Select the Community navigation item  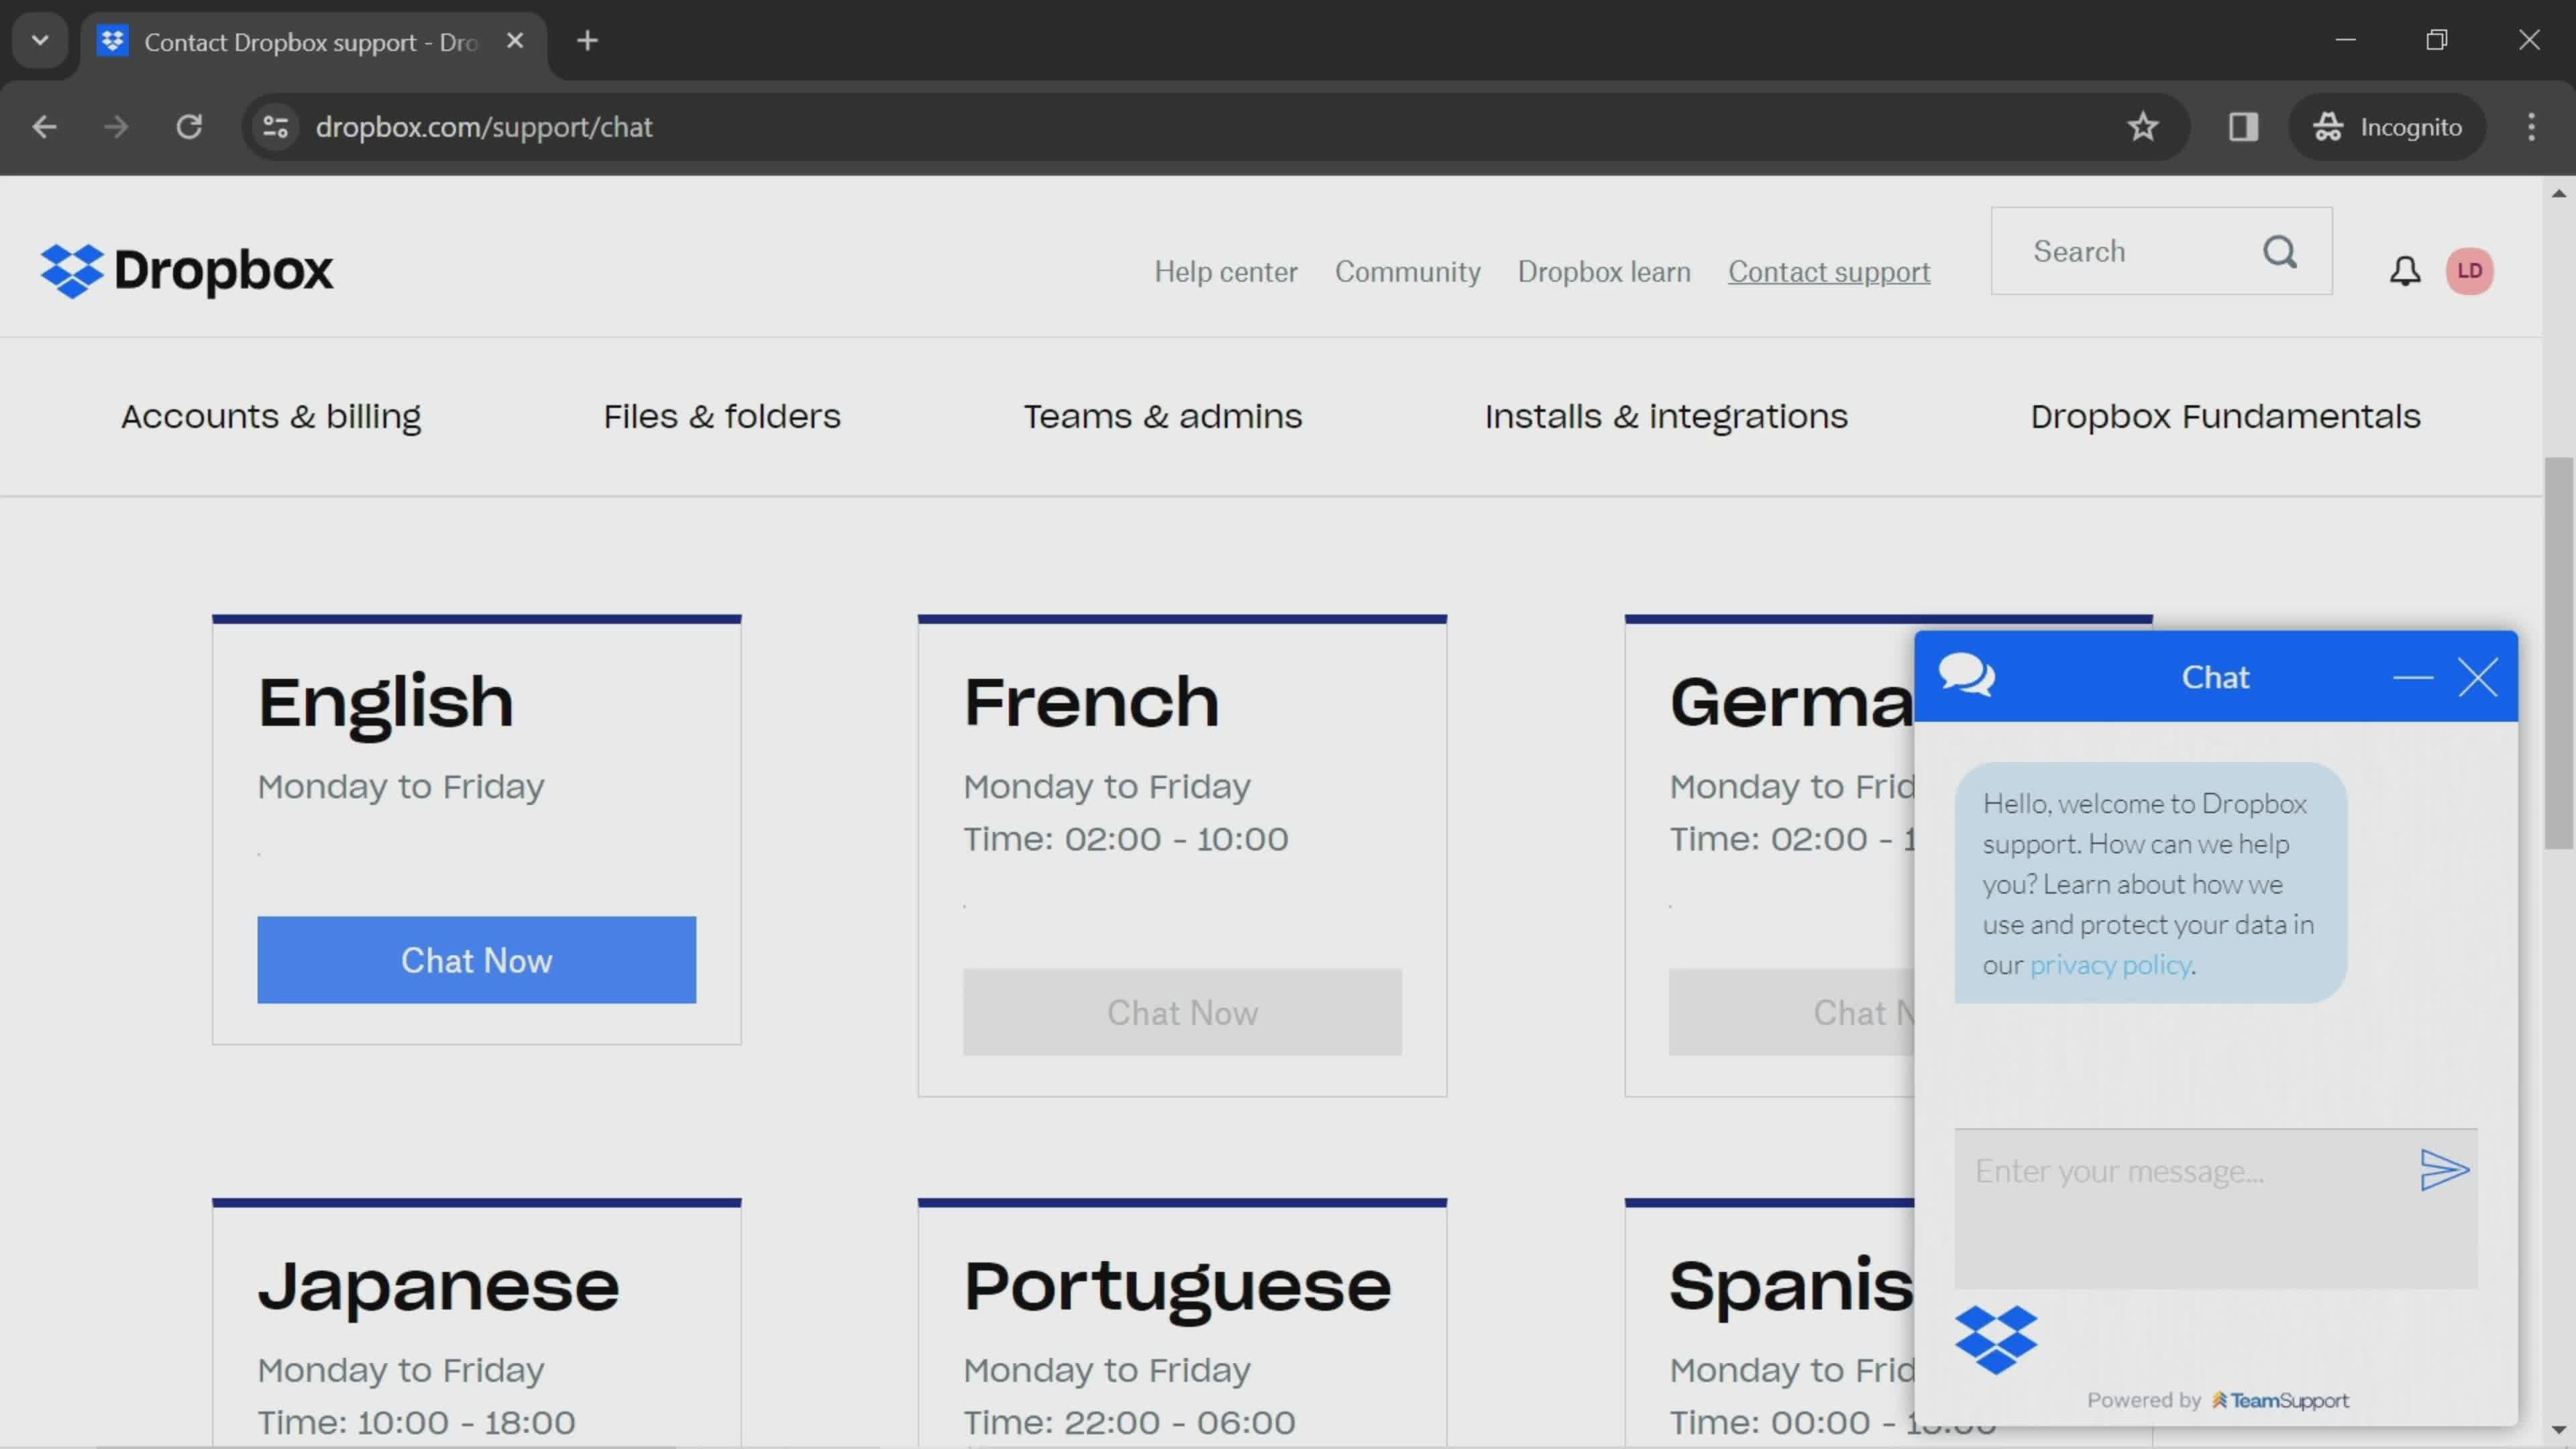[1408, 271]
